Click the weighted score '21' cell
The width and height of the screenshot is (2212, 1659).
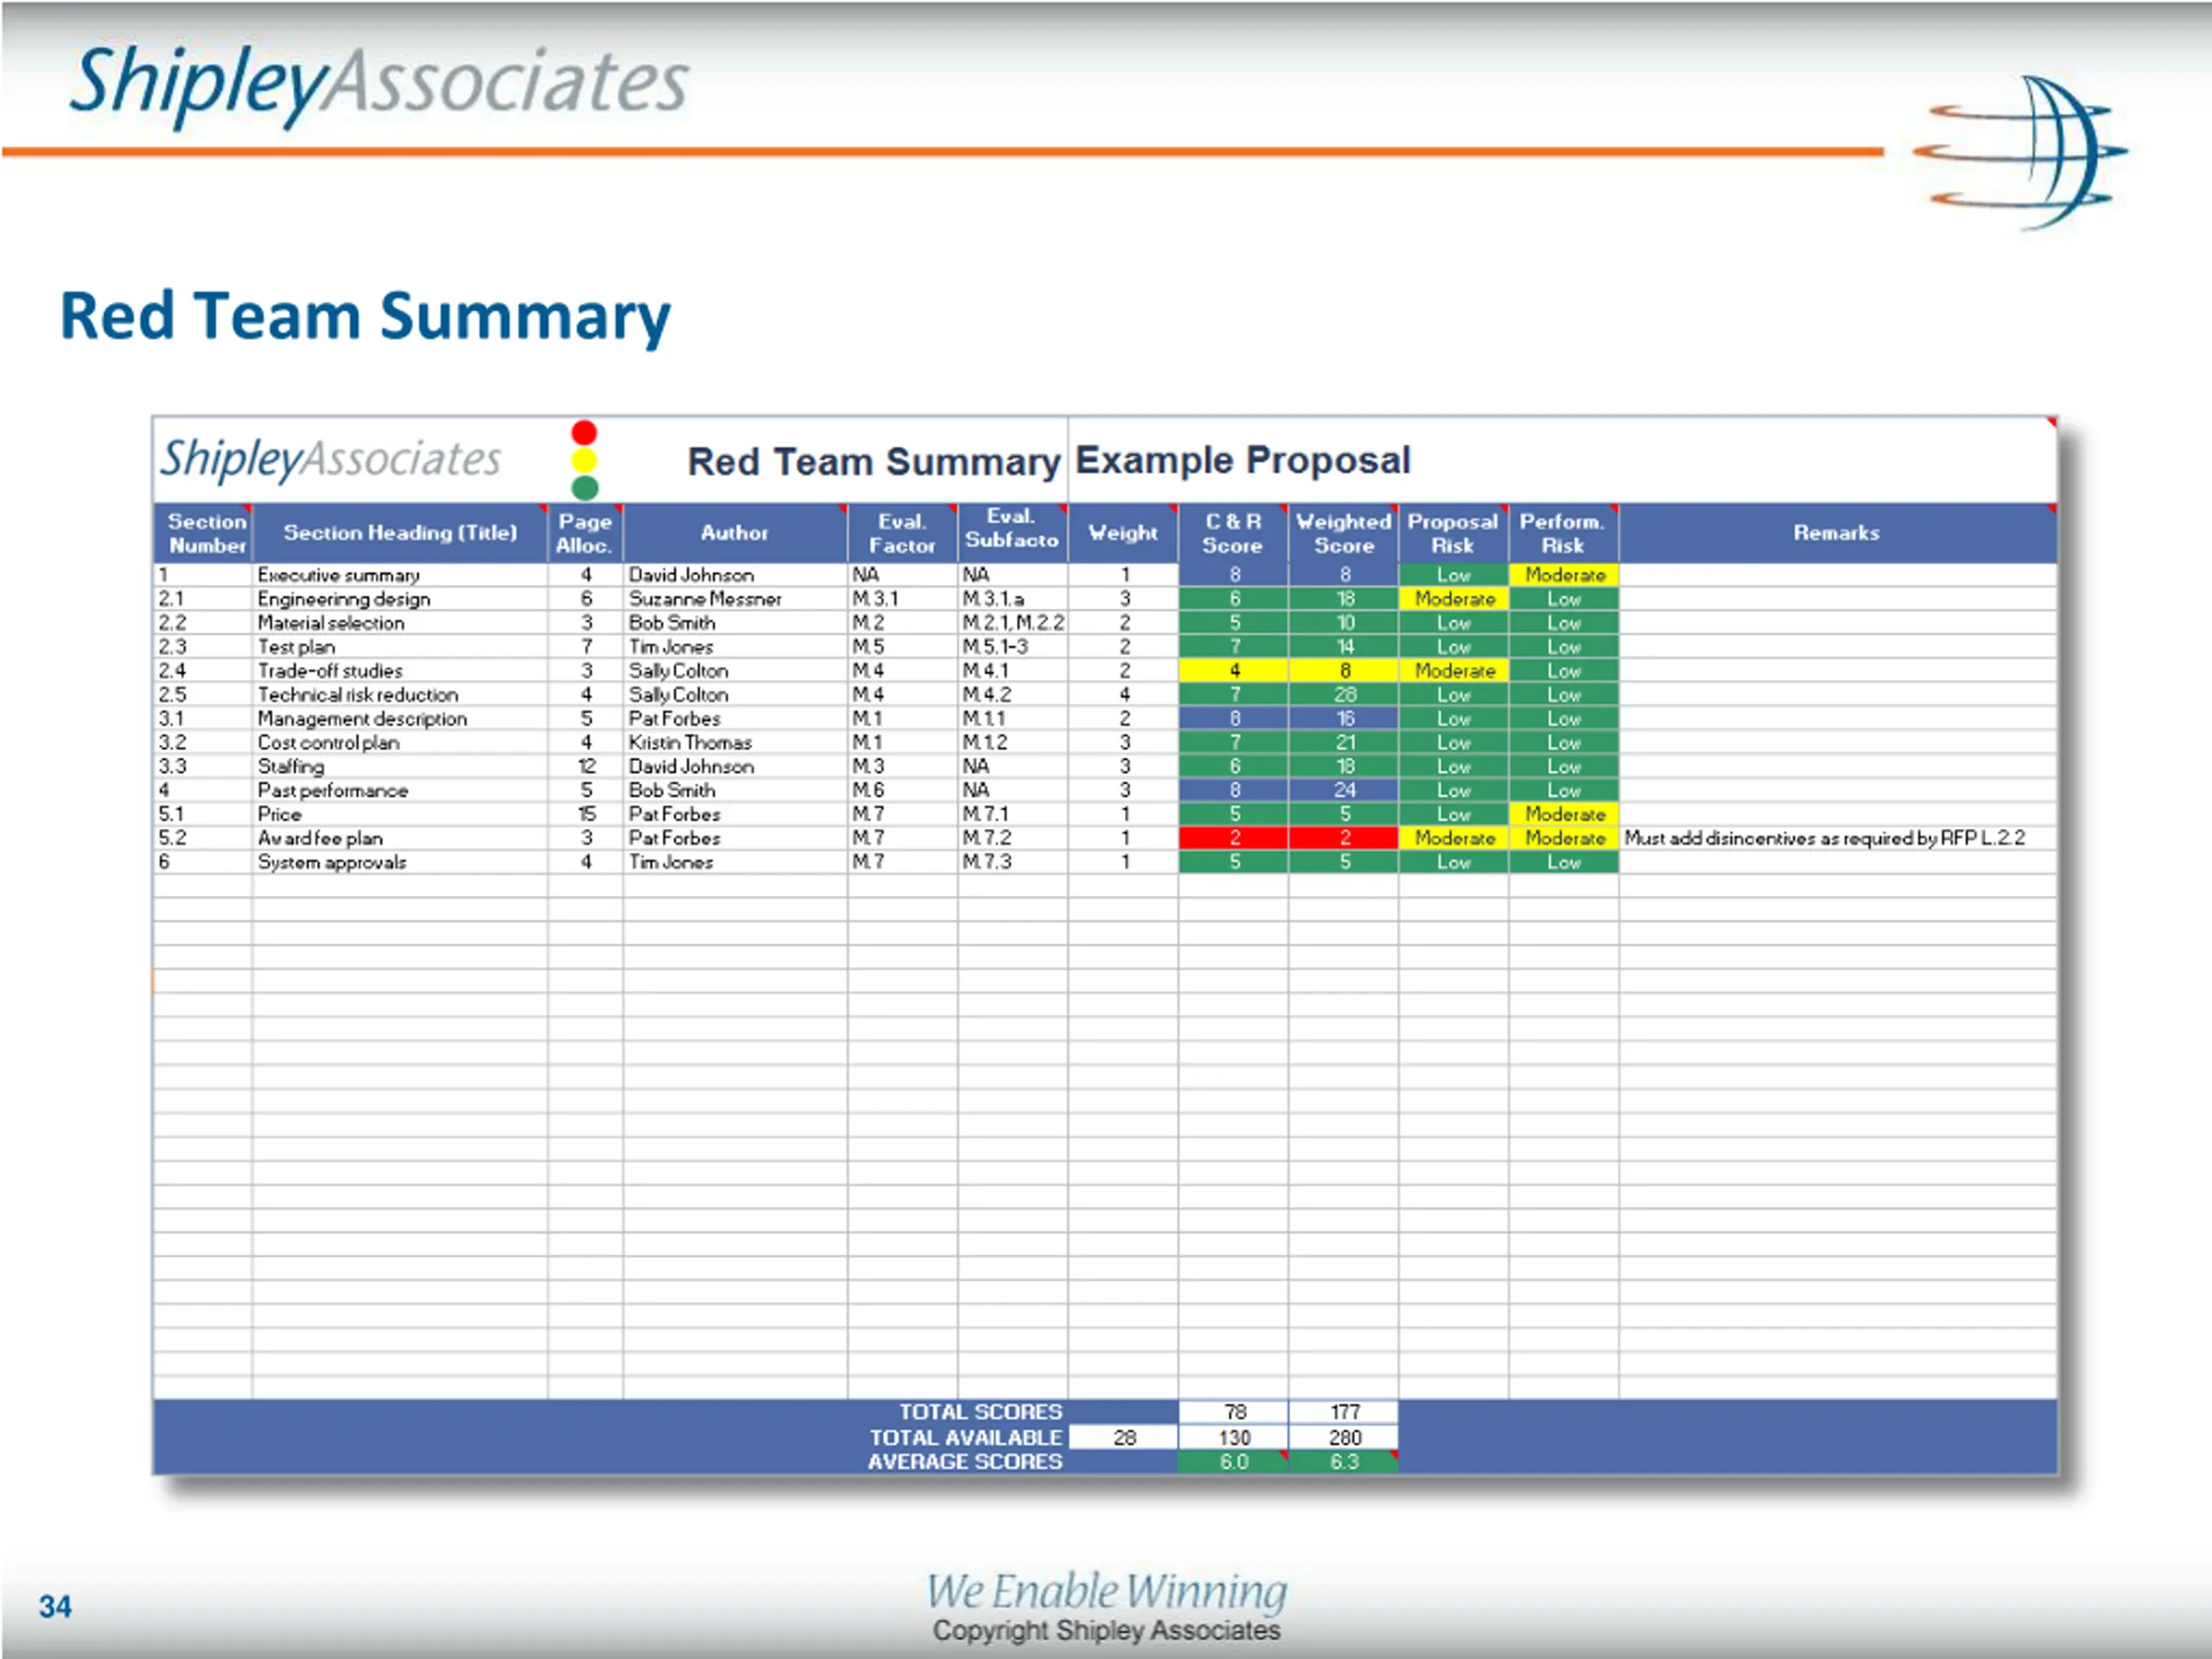[1343, 743]
